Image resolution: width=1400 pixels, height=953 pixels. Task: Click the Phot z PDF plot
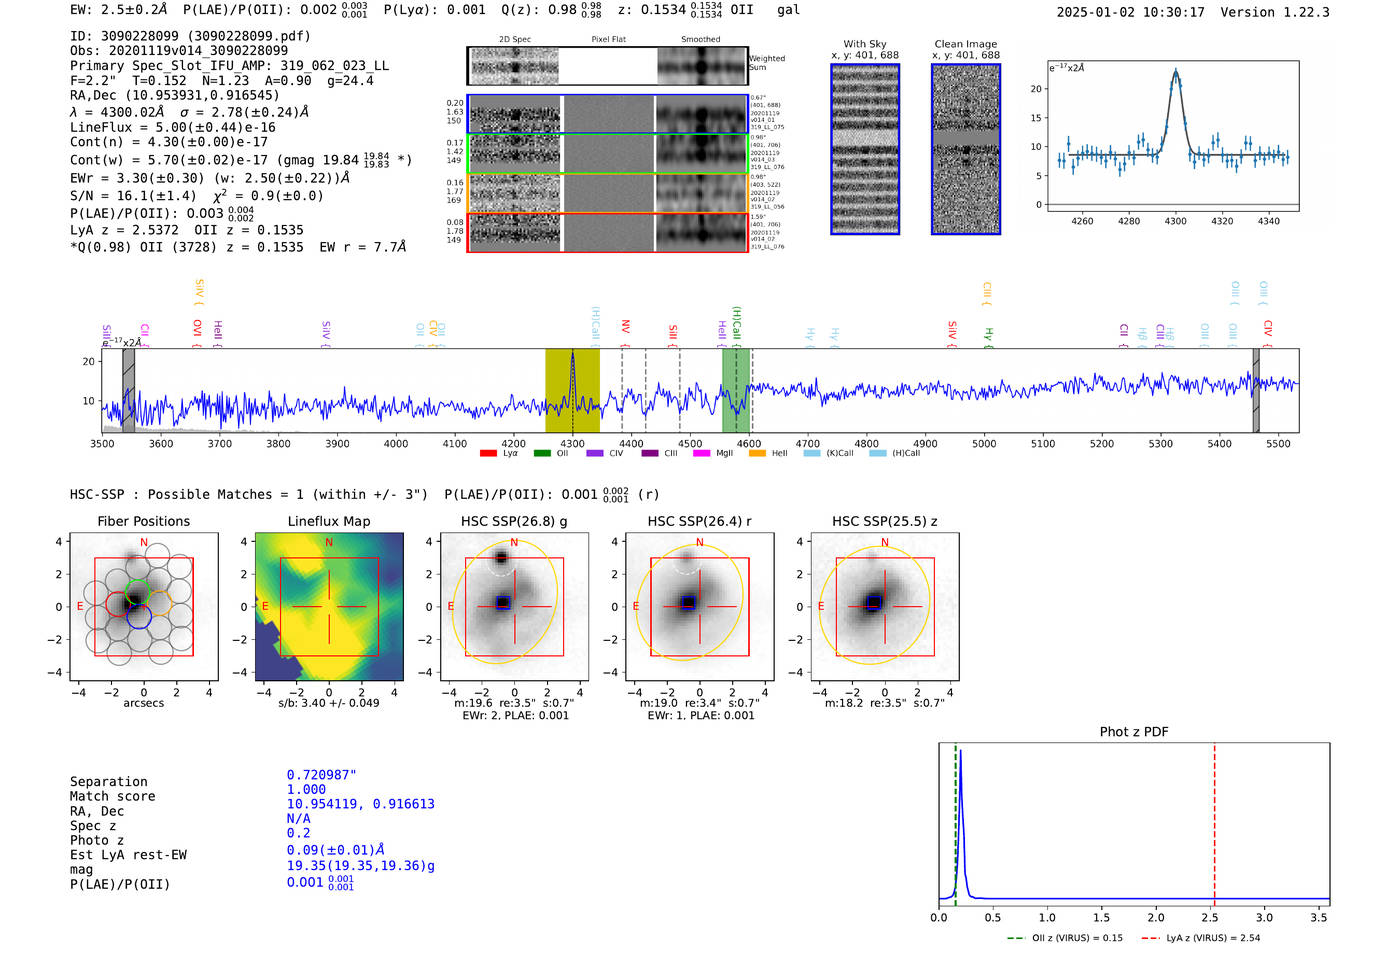pyautogui.click(x=1134, y=825)
